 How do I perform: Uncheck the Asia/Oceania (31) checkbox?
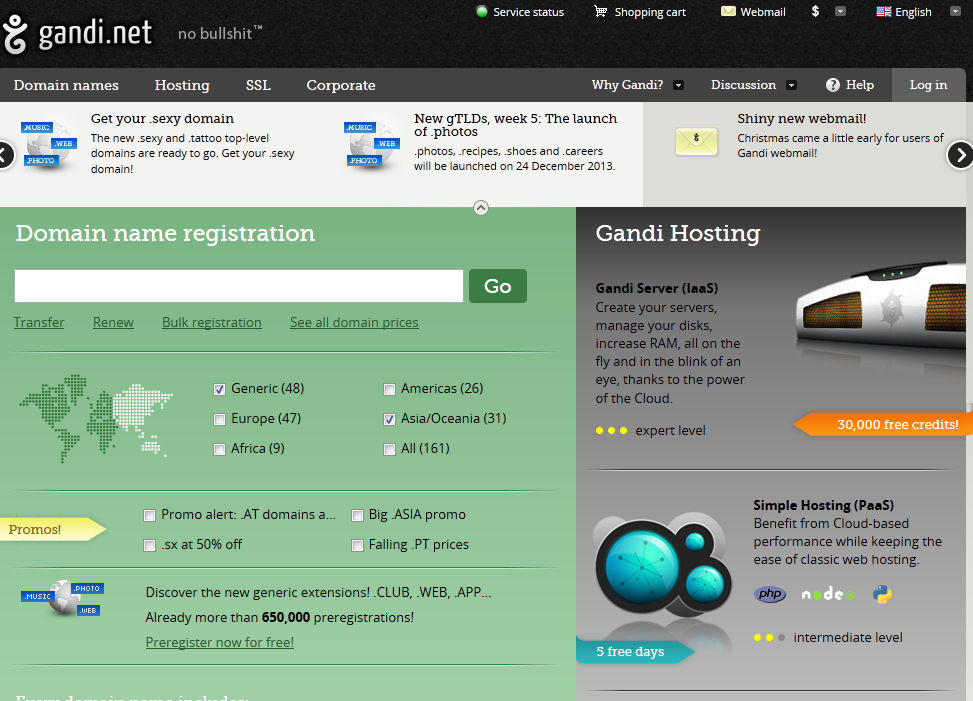[x=389, y=419]
